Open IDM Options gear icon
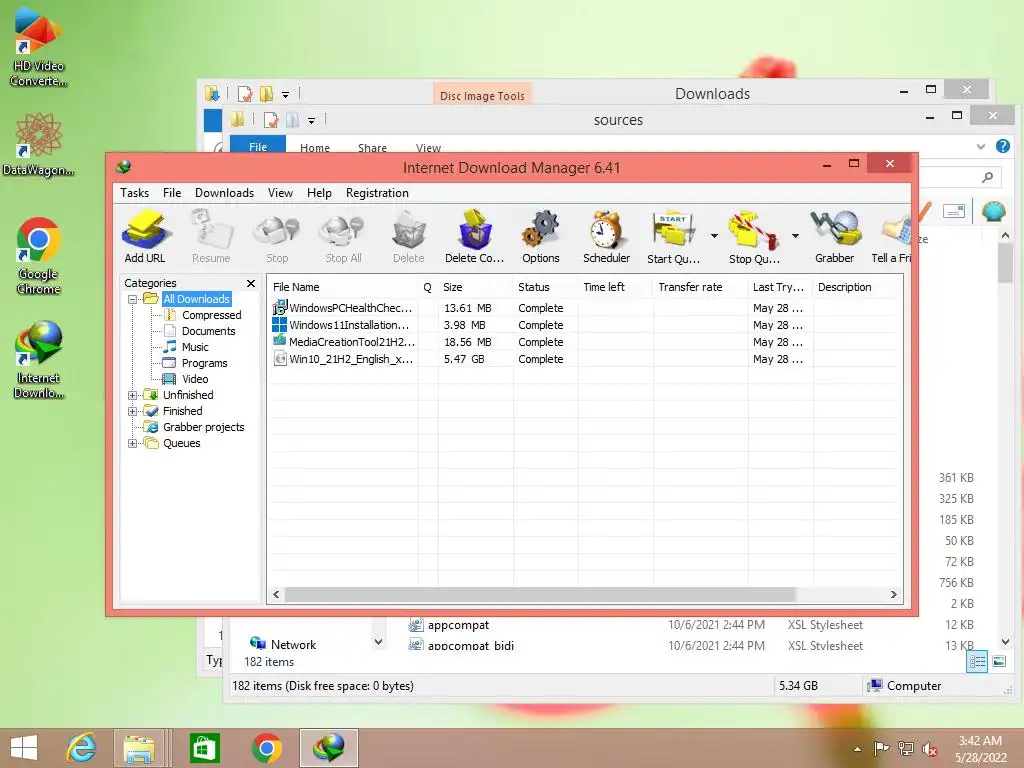The height and width of the screenshot is (768, 1024). point(541,236)
